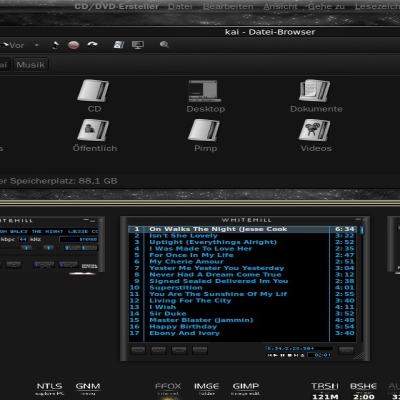The width and height of the screenshot is (400, 400).
Task: Toggle the equalizer button in main player
Action: click(x=72, y=248)
